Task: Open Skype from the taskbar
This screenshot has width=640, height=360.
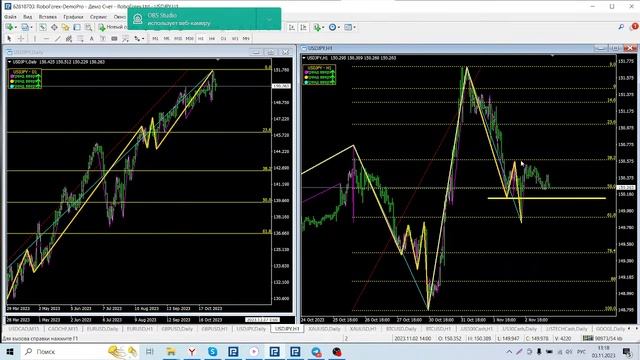Action: click(x=212, y=351)
